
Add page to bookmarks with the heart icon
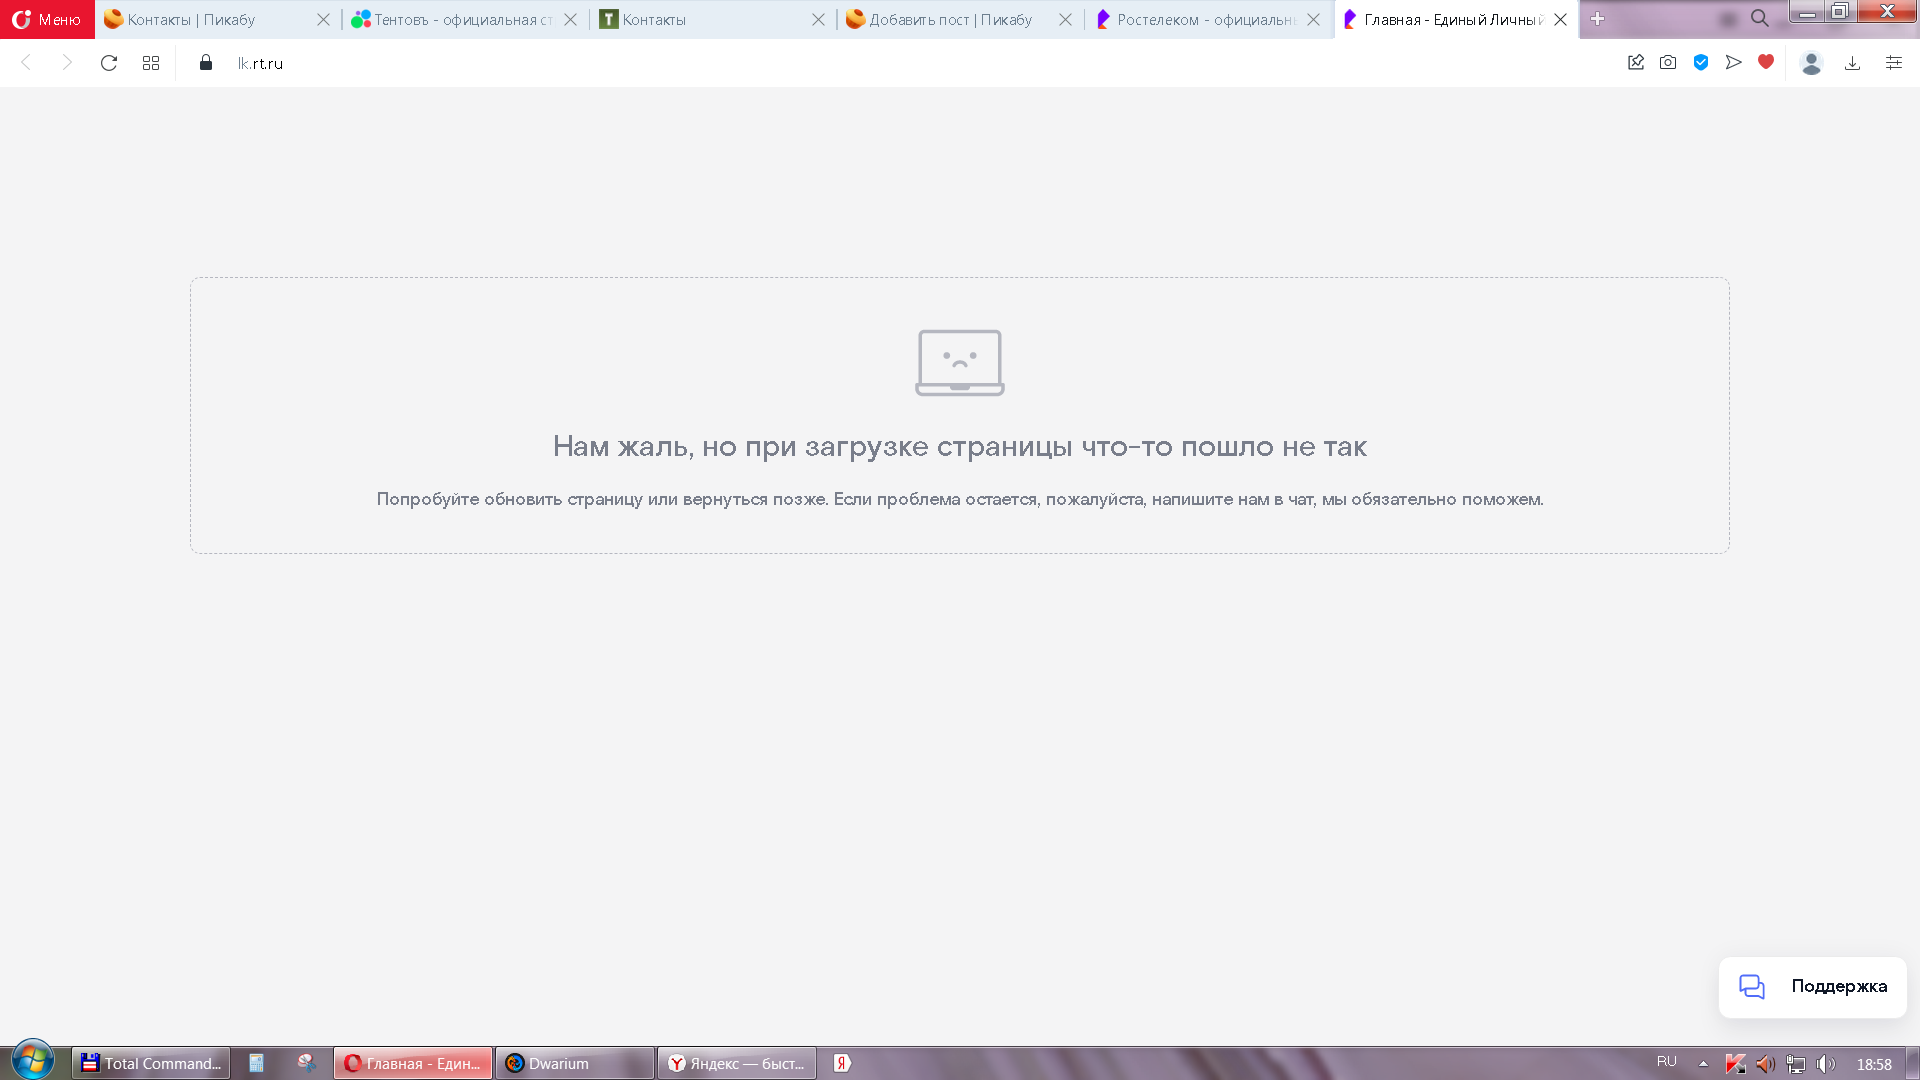pos(1766,63)
